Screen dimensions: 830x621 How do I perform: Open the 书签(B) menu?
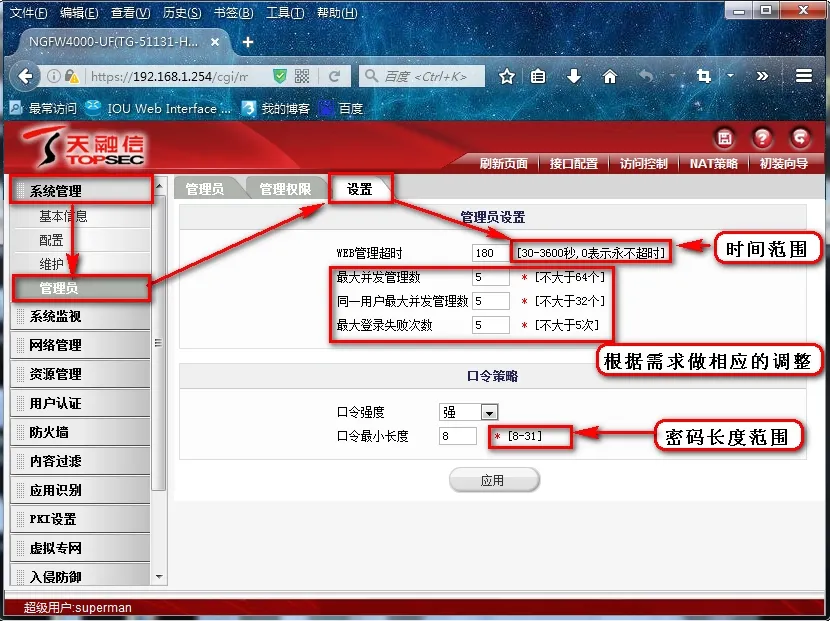[x=233, y=13]
